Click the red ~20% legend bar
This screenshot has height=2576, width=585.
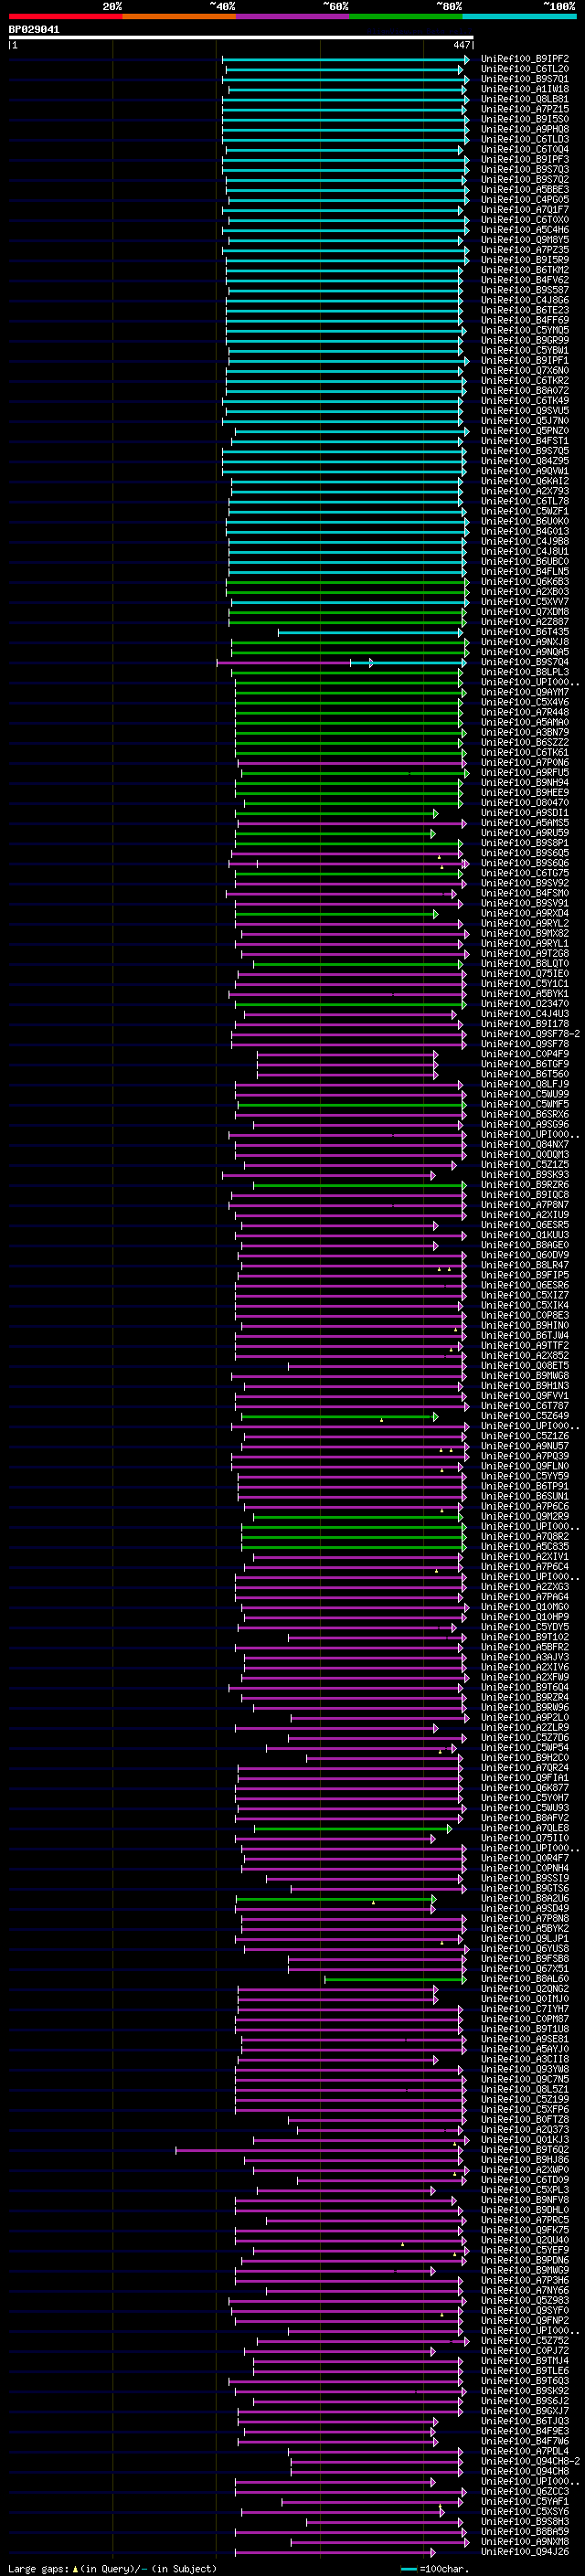[x=66, y=16]
